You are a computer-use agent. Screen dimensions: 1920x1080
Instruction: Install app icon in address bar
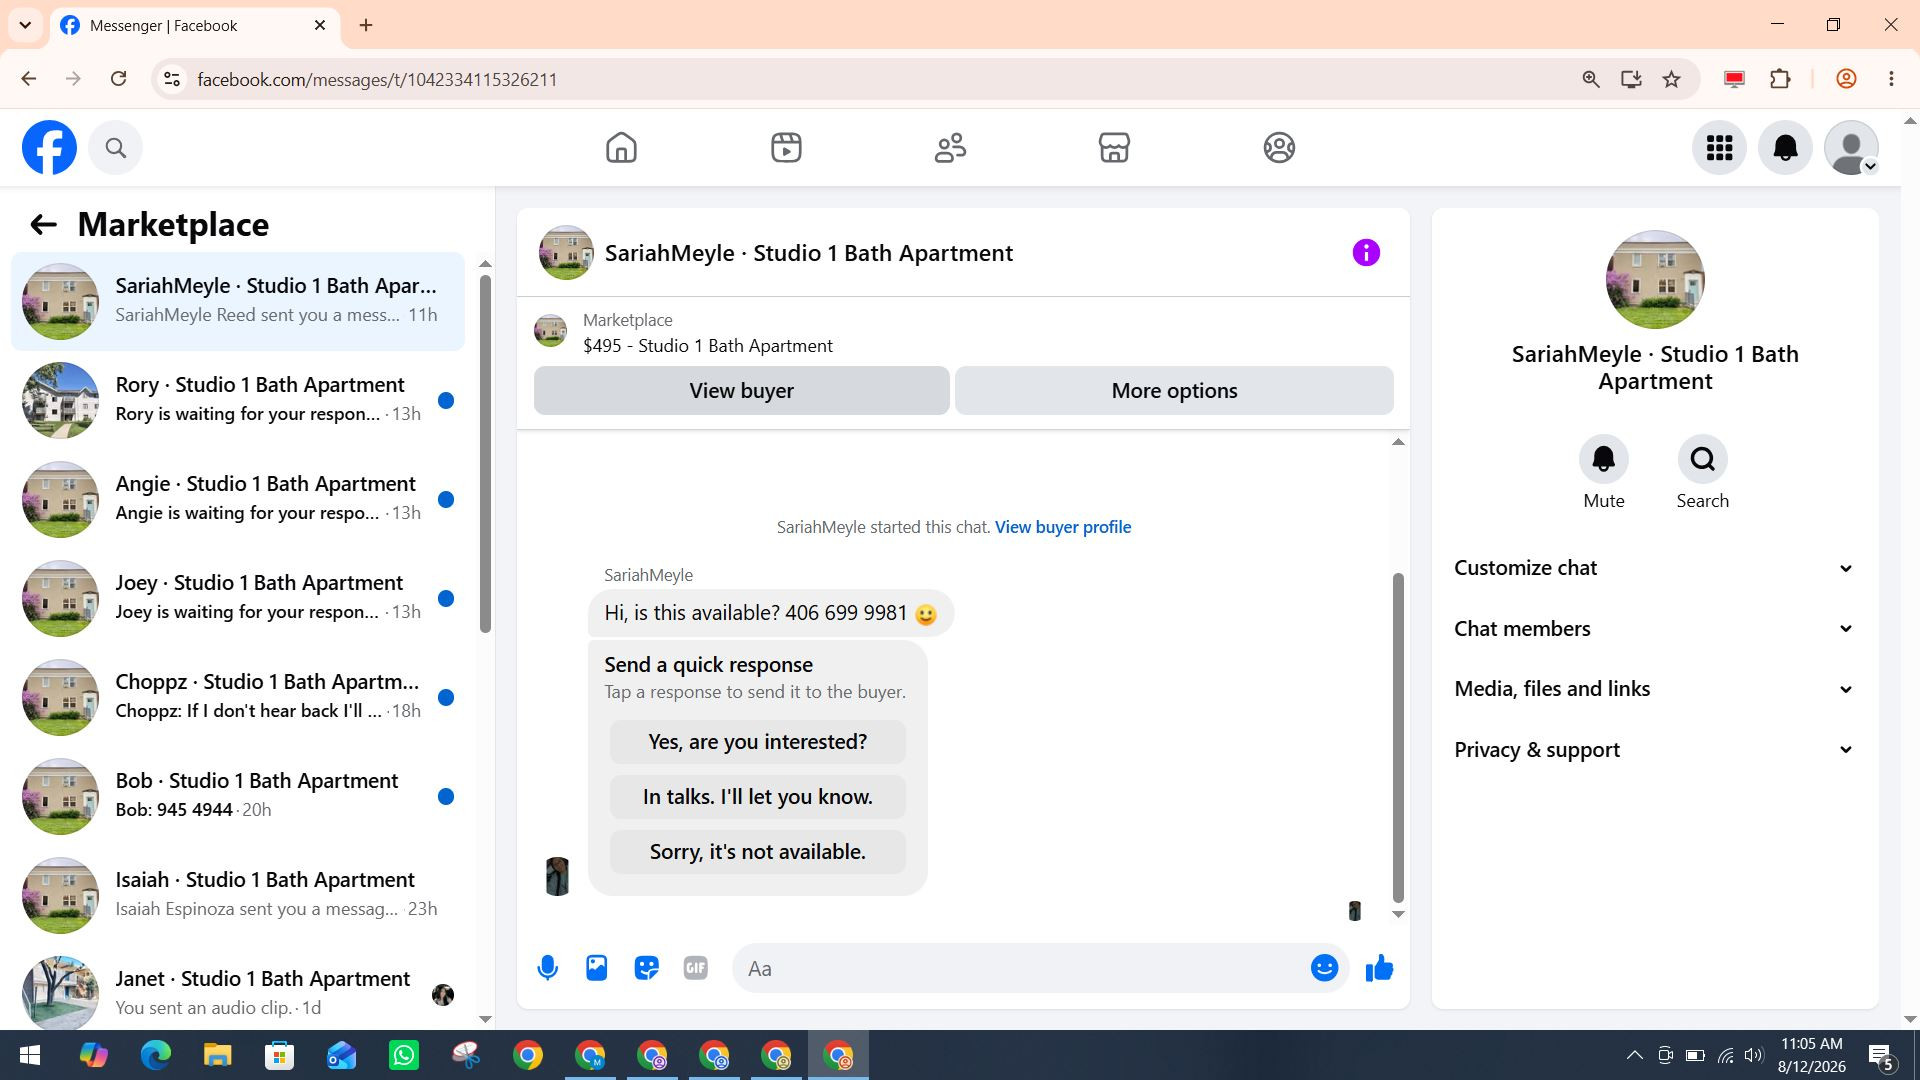point(1631,79)
